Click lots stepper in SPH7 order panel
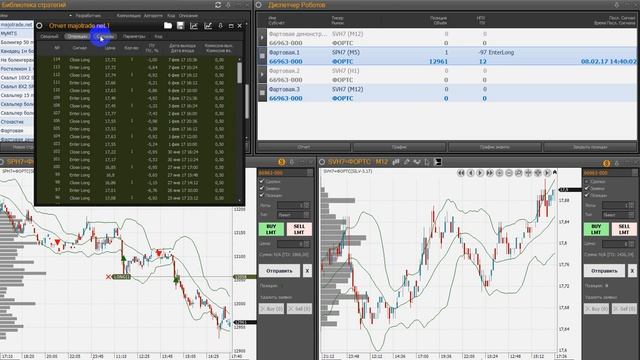Image resolution: width=640 pixels, height=360 pixels. 307,205
